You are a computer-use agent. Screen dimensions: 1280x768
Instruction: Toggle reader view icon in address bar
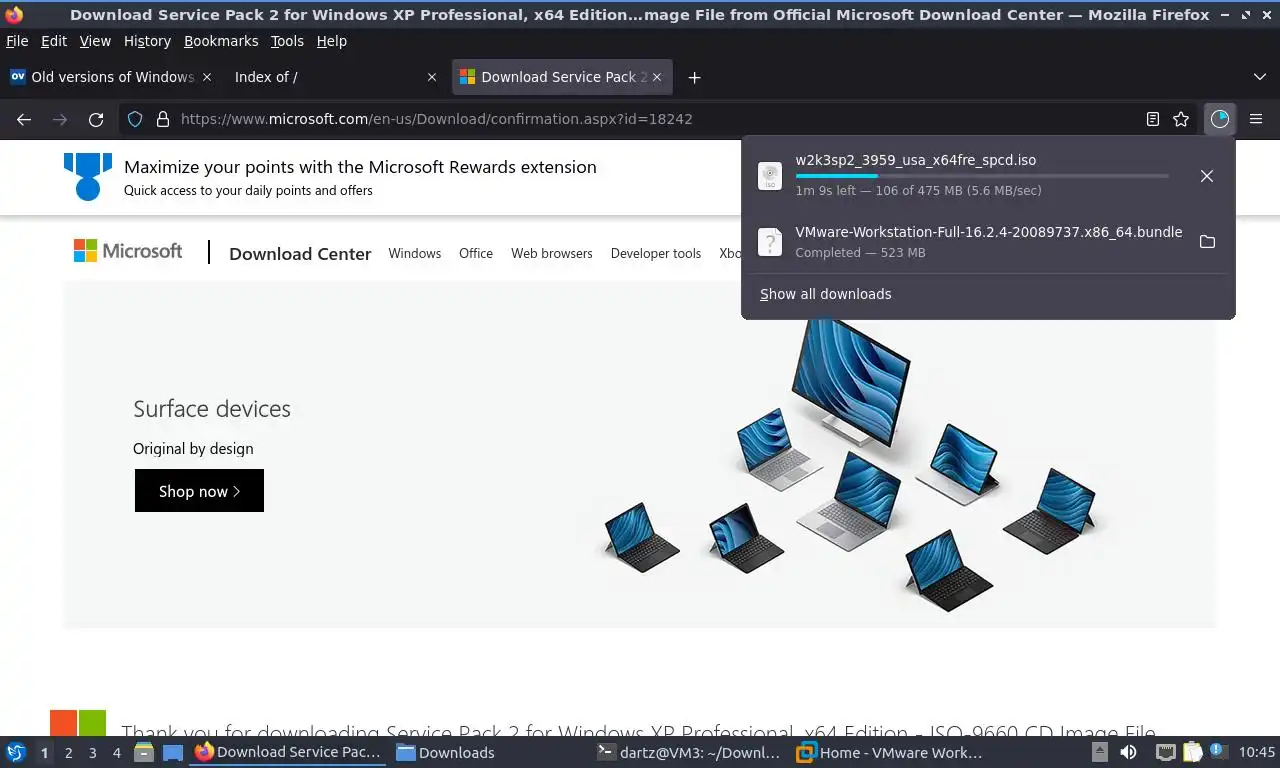(x=1153, y=119)
